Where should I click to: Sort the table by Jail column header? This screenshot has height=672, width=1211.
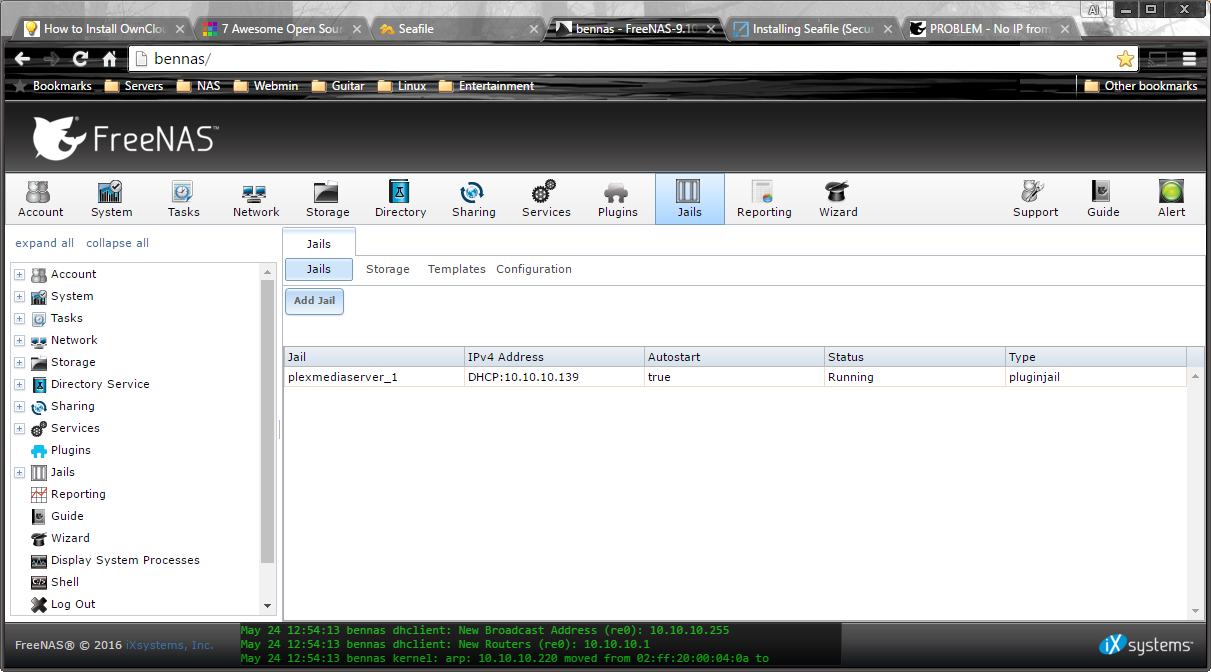coord(374,357)
